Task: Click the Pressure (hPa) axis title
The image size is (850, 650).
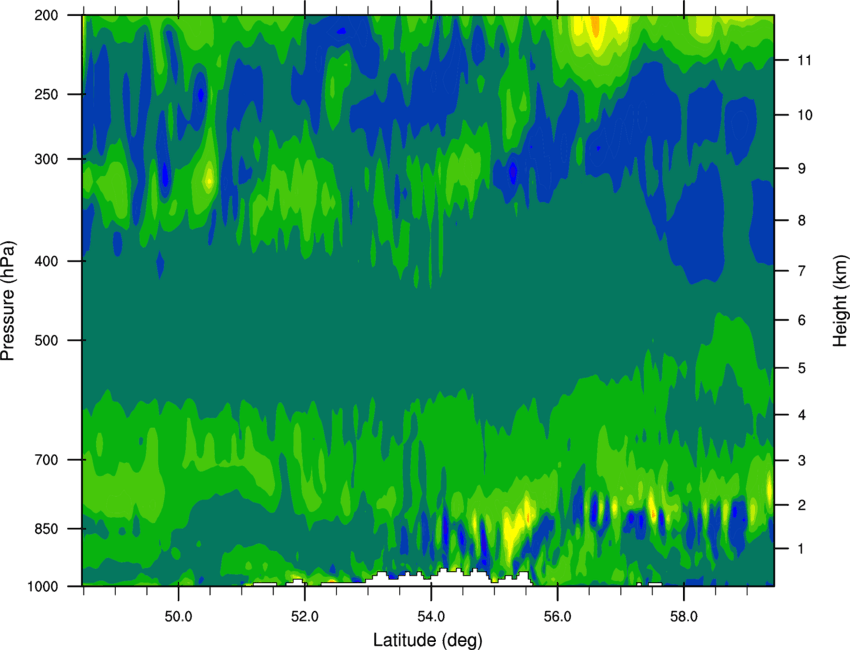Action: tap(8, 301)
